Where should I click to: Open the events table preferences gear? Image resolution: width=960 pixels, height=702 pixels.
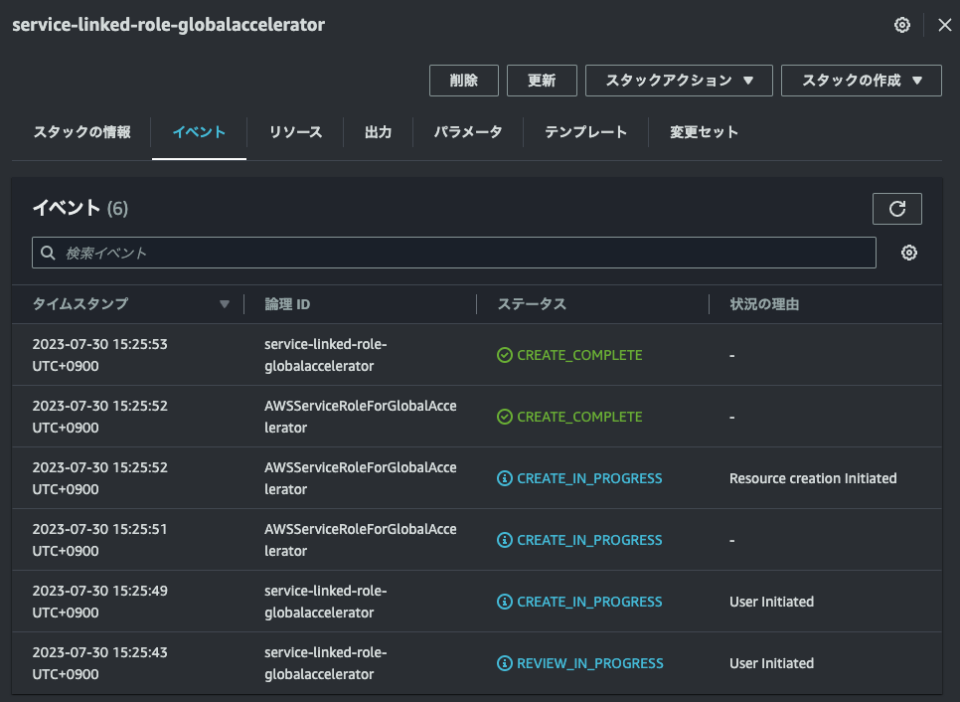(908, 253)
